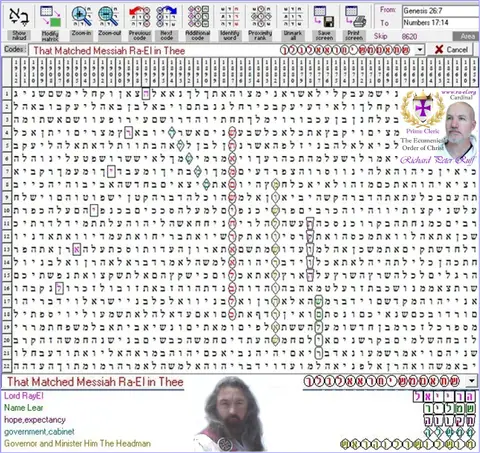Click the Next code label button

167,35
